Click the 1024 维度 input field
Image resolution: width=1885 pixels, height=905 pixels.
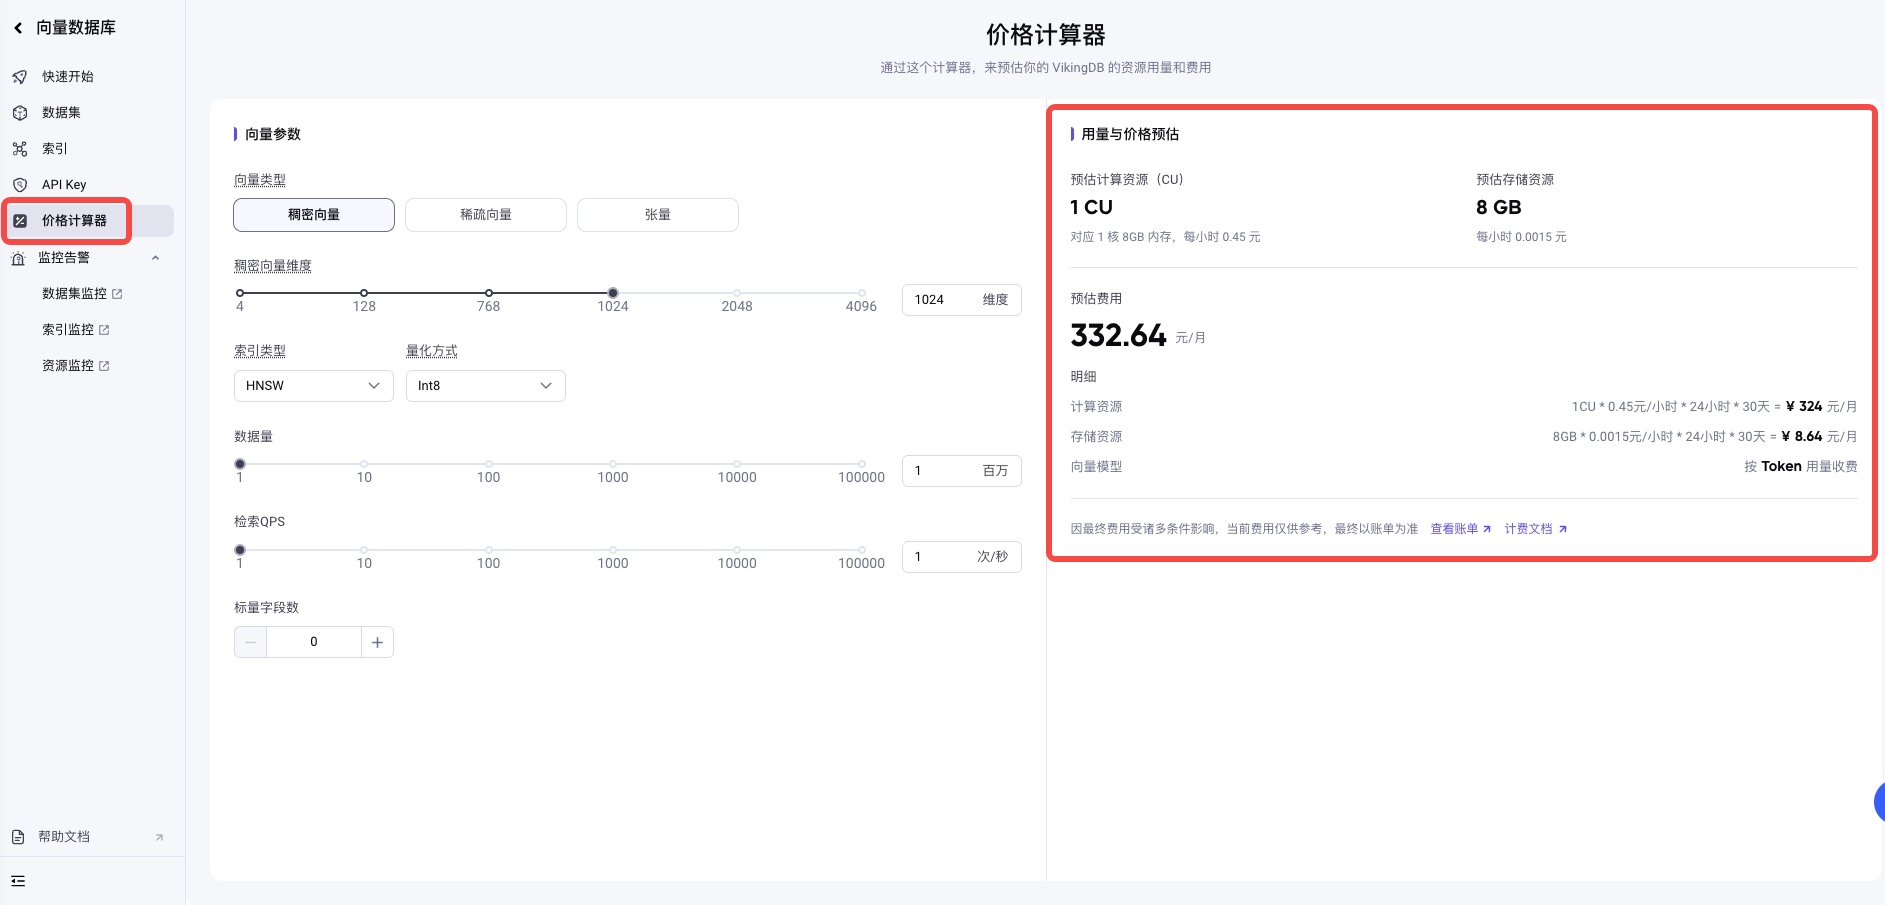tap(961, 300)
